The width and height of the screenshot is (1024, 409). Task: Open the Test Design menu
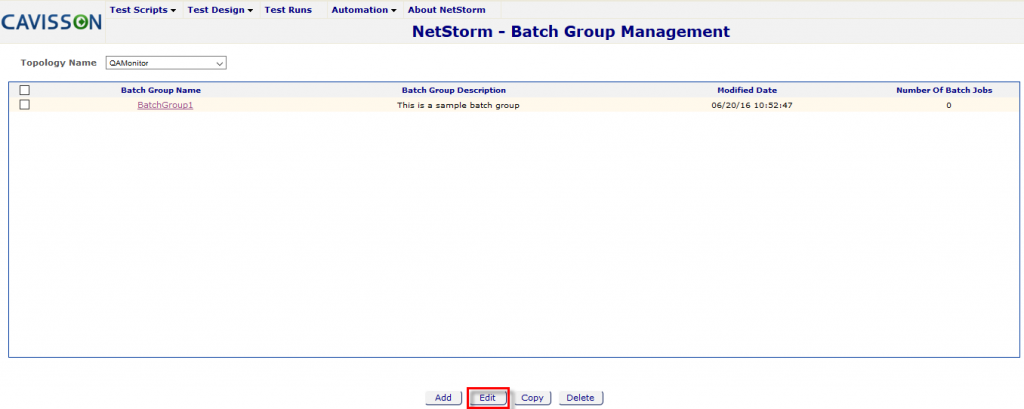click(220, 10)
